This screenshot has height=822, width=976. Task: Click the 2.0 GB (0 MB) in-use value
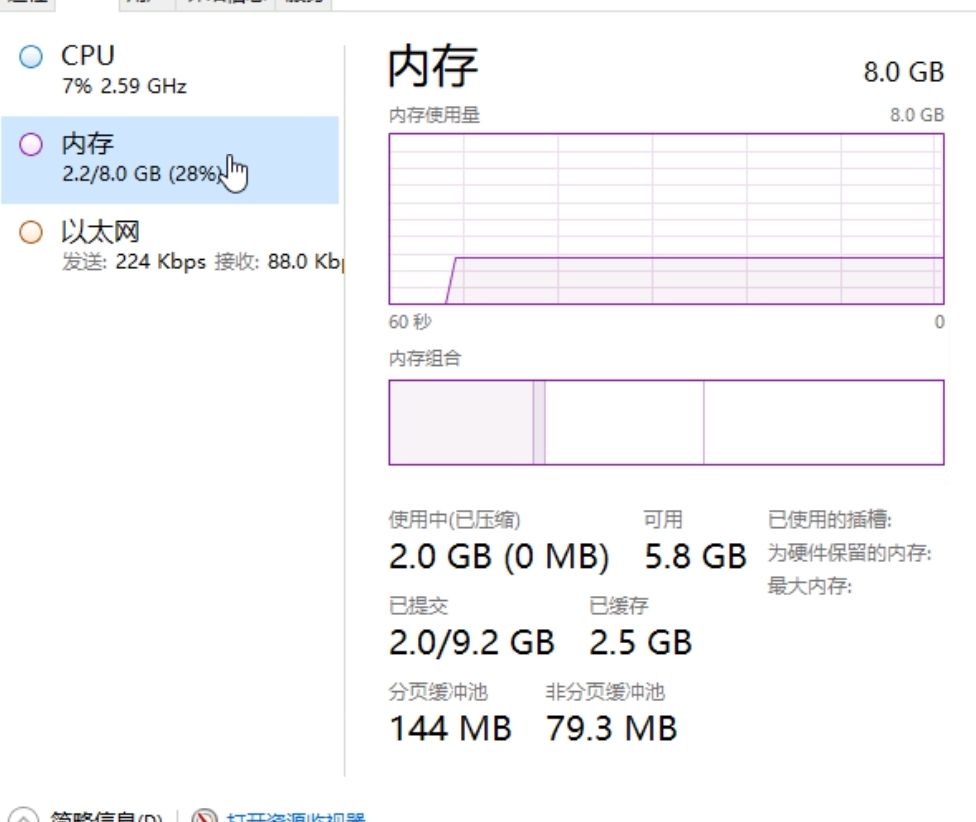498,557
